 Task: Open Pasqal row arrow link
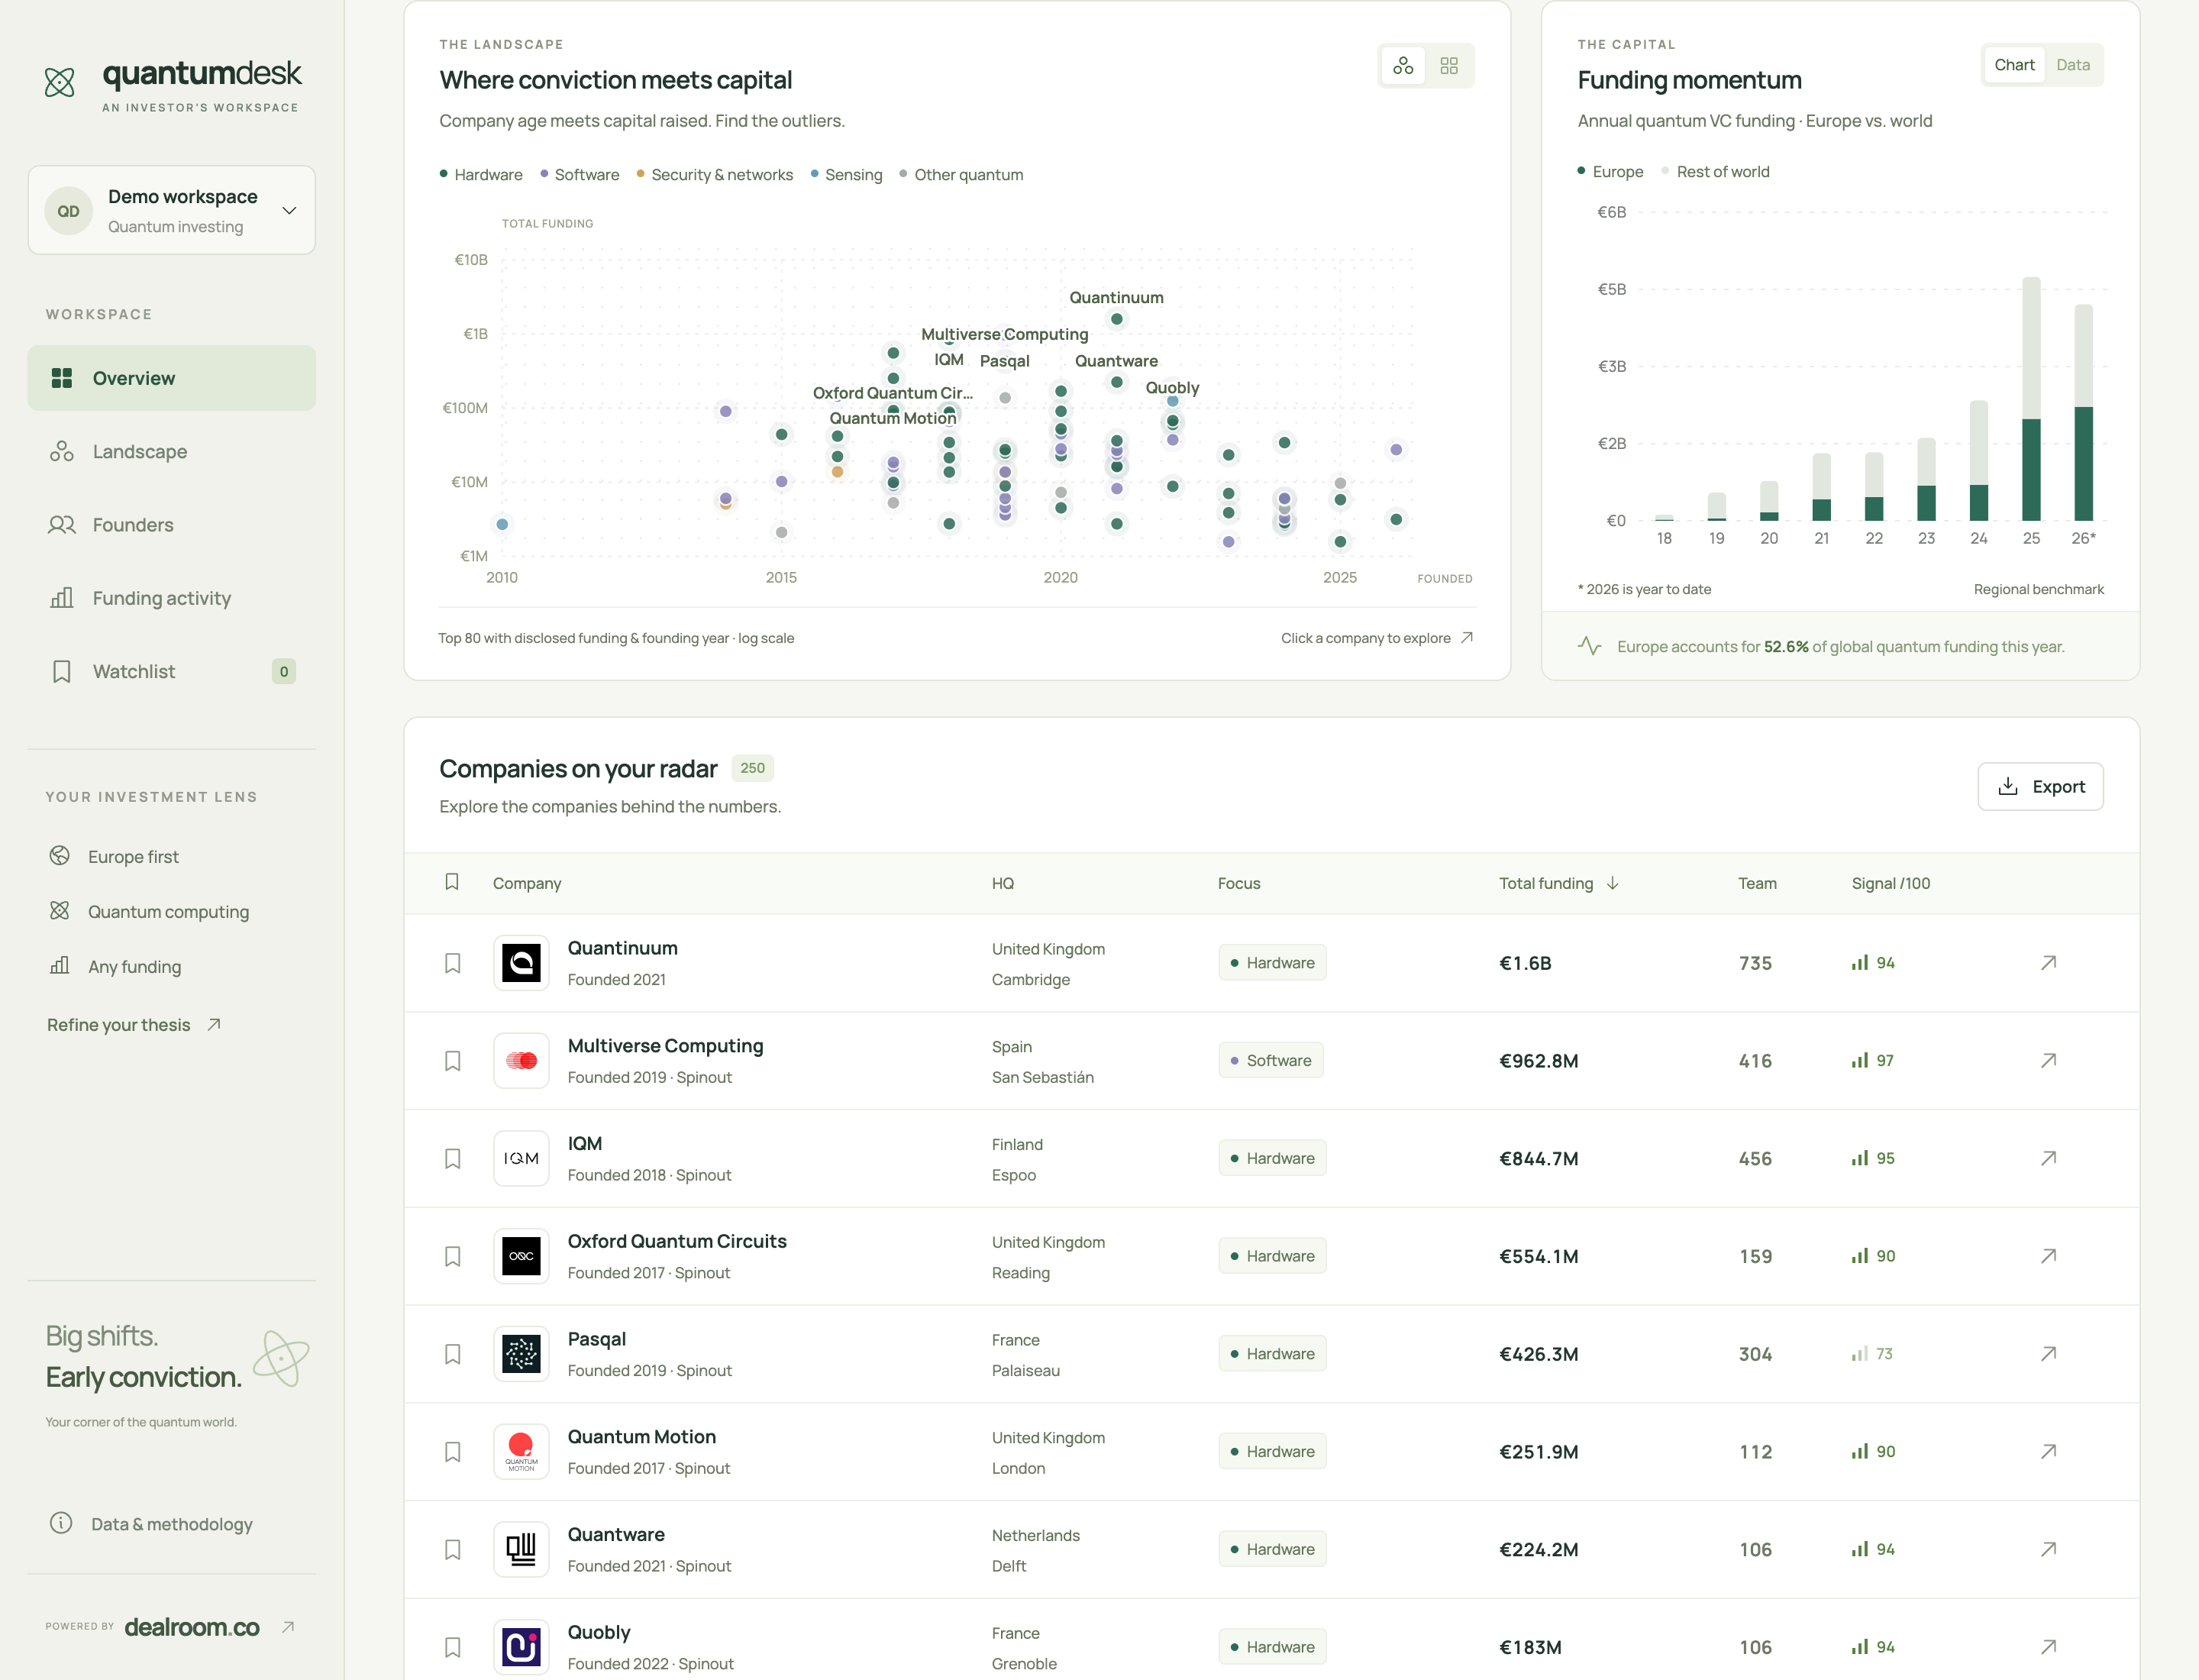point(2048,1354)
